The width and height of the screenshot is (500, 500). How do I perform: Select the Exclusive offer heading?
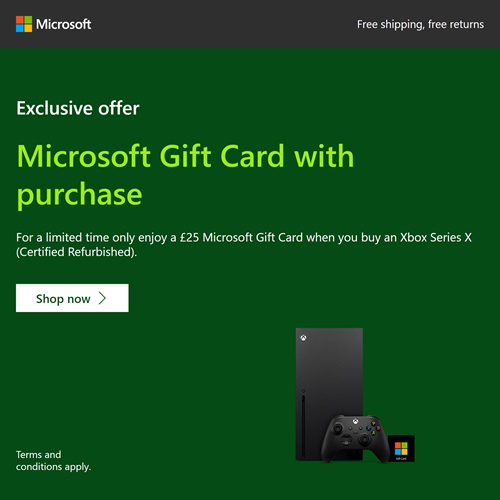click(x=78, y=108)
